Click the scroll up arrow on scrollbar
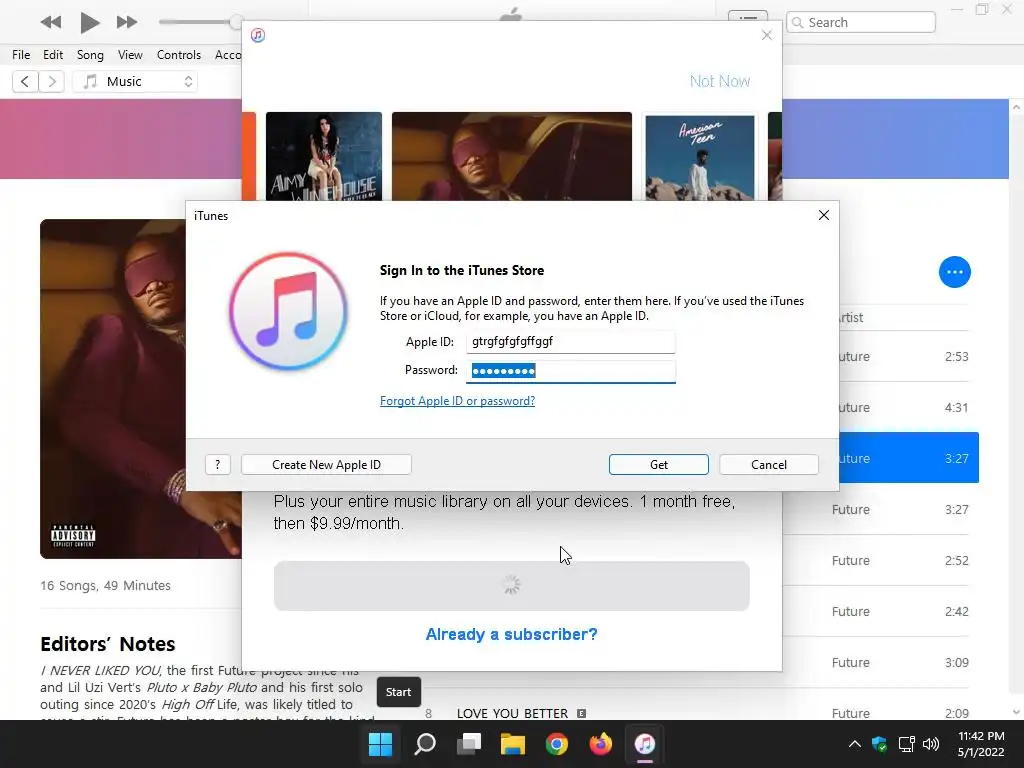This screenshot has width=1024, height=768. 1016,107
